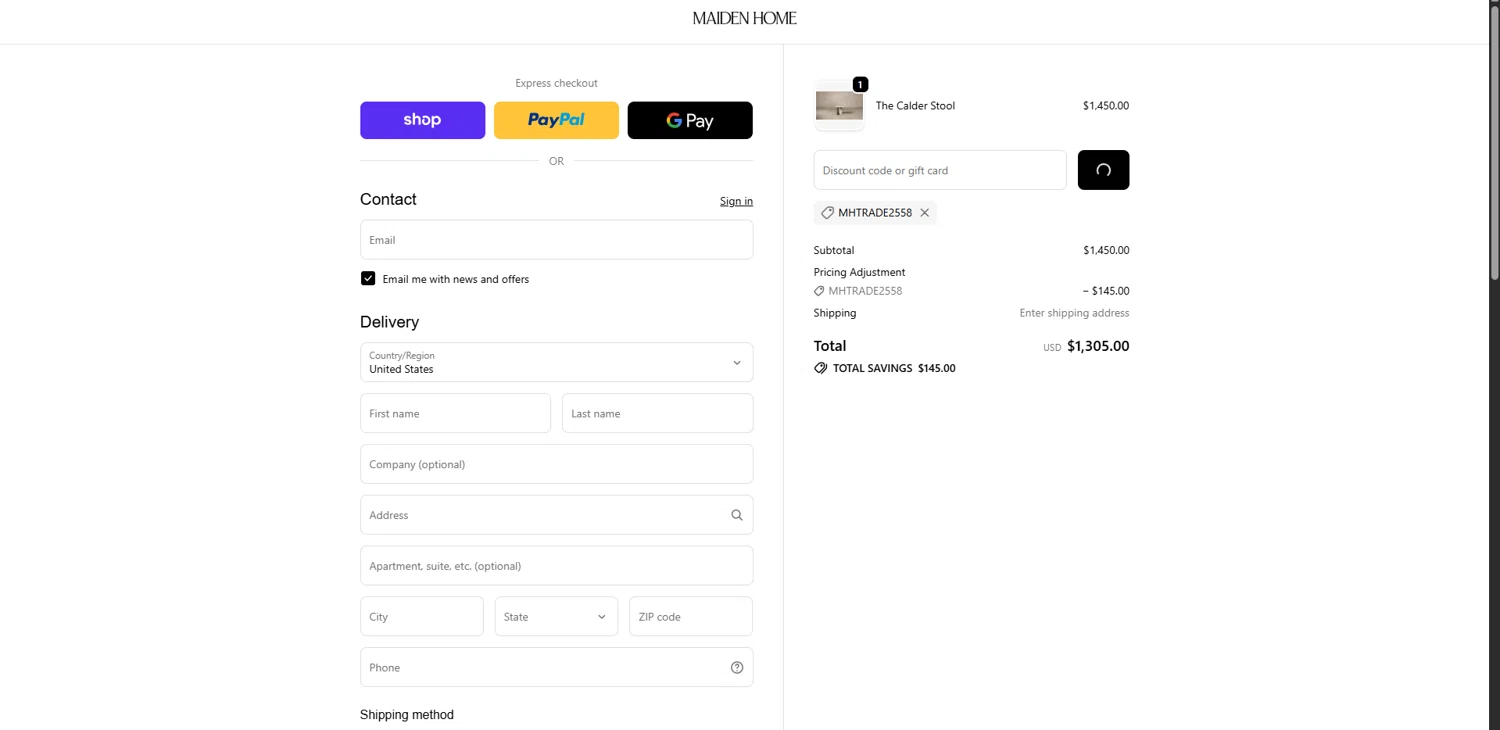Viewport: 1500px width, 730px height.
Task: Click the address search magnifier icon
Action: click(x=737, y=515)
